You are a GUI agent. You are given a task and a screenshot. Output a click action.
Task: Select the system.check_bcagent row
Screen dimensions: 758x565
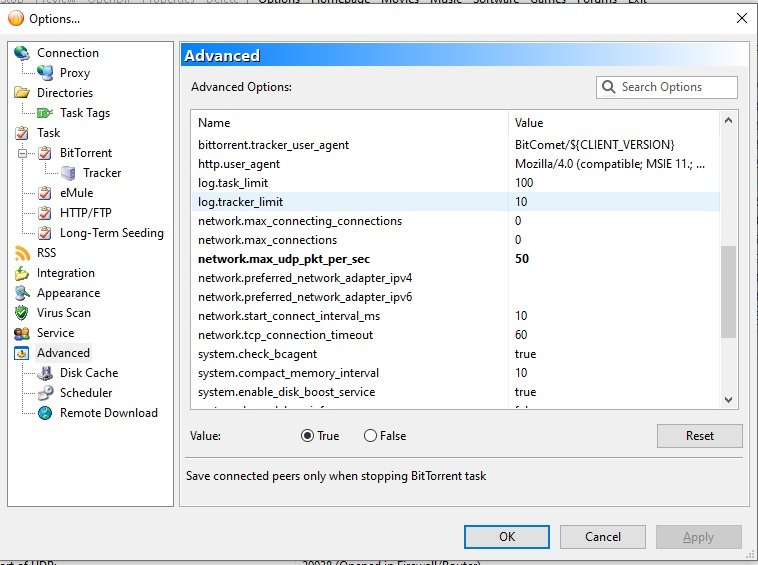[455, 354]
